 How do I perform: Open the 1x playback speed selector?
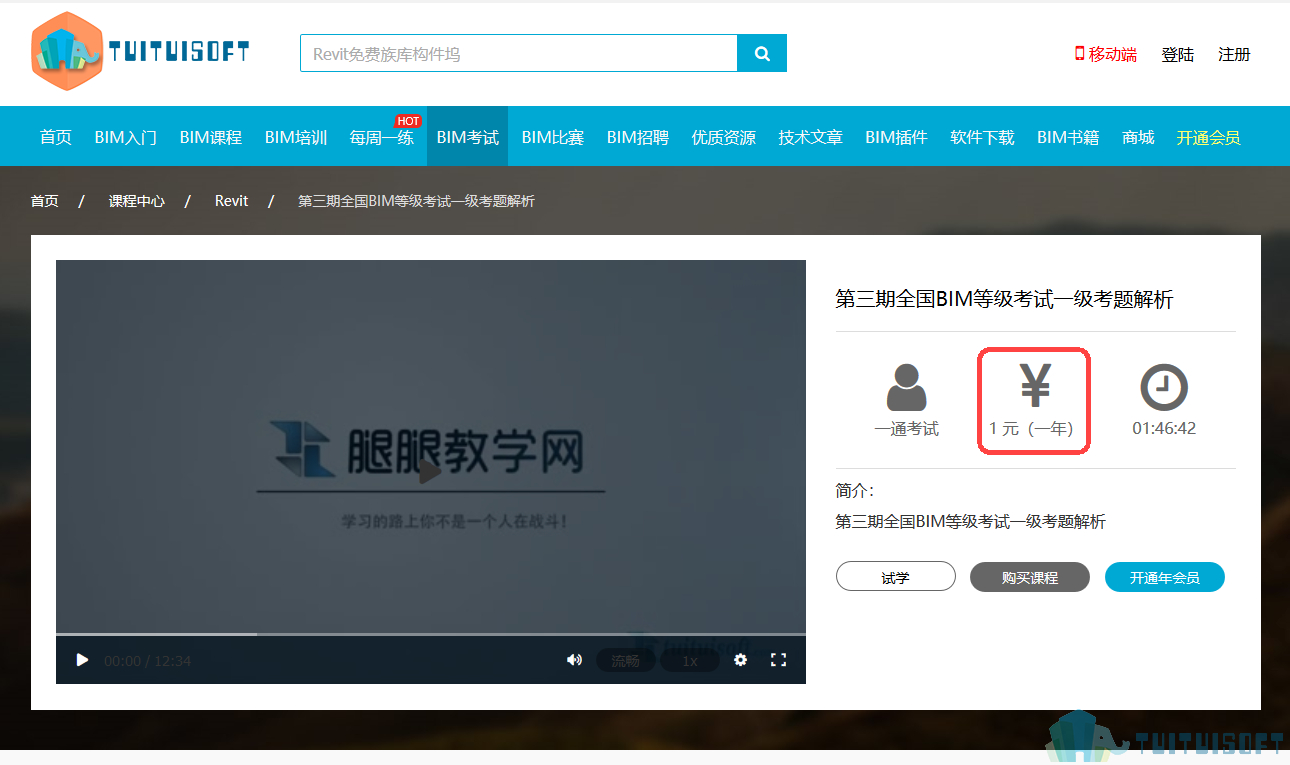pyautogui.click(x=690, y=661)
